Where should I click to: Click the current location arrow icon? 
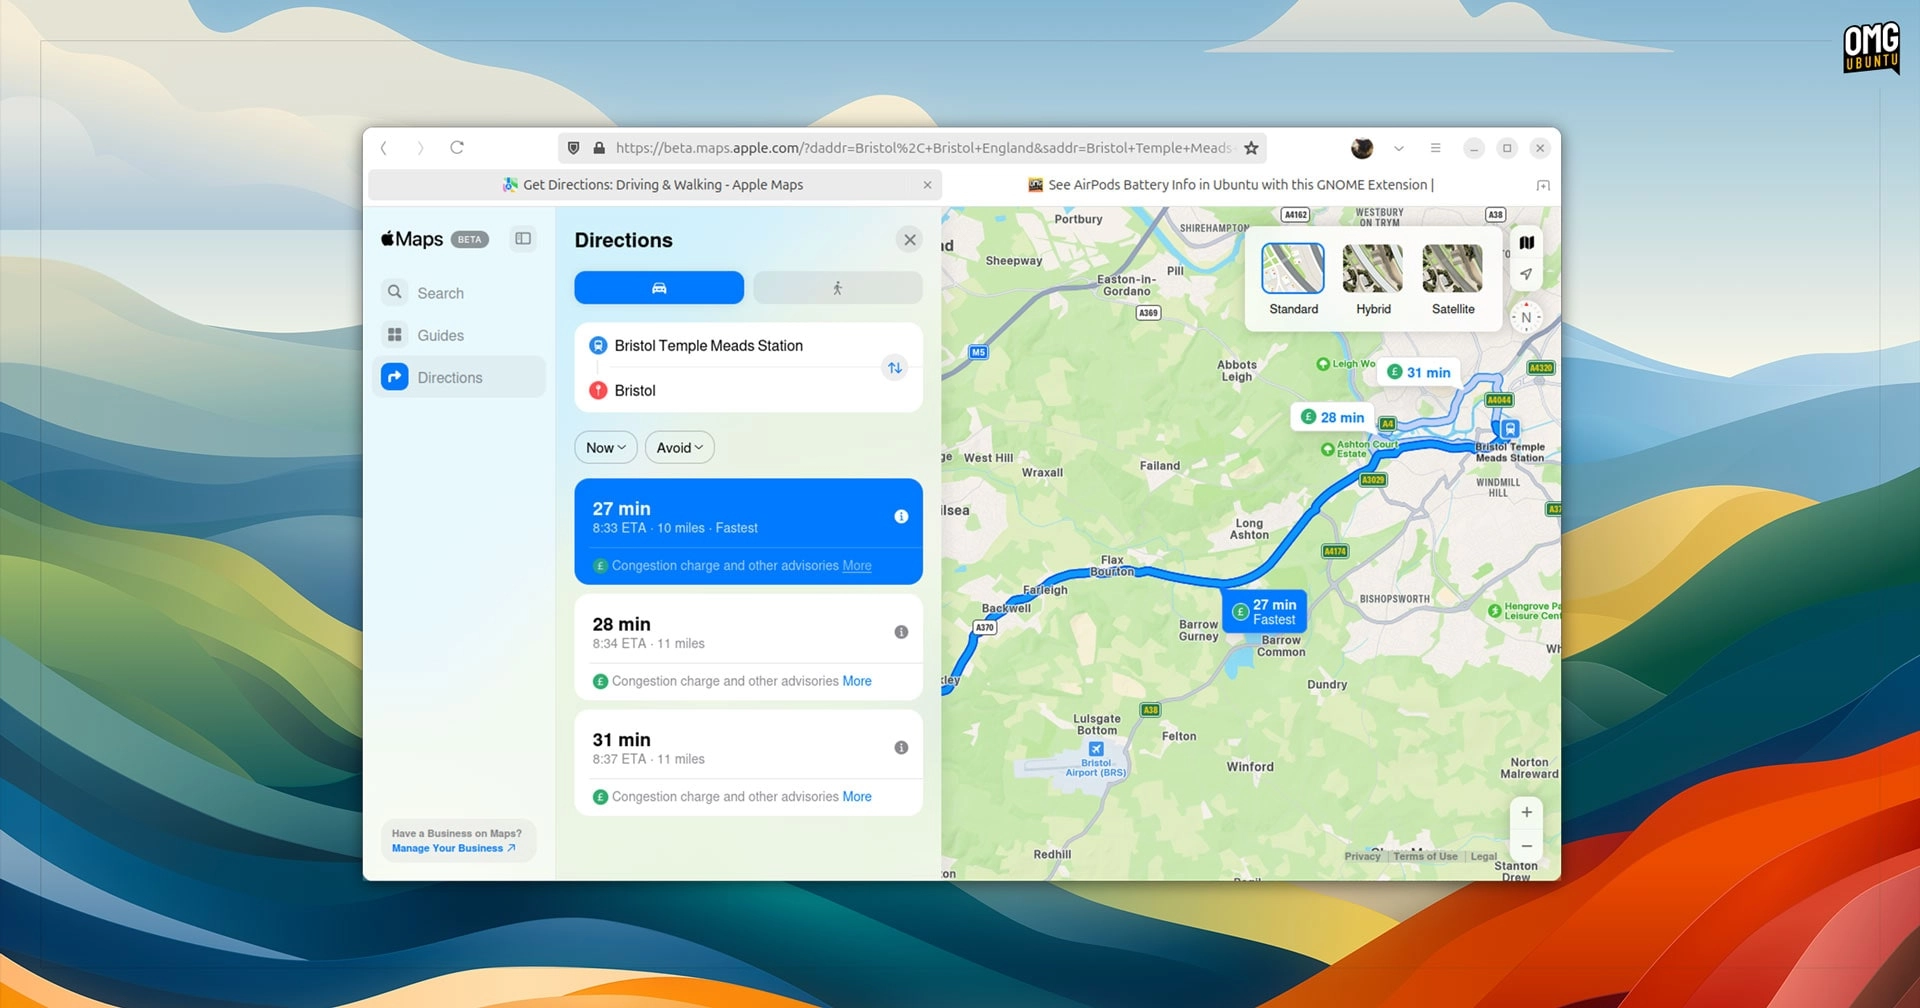tap(1526, 274)
